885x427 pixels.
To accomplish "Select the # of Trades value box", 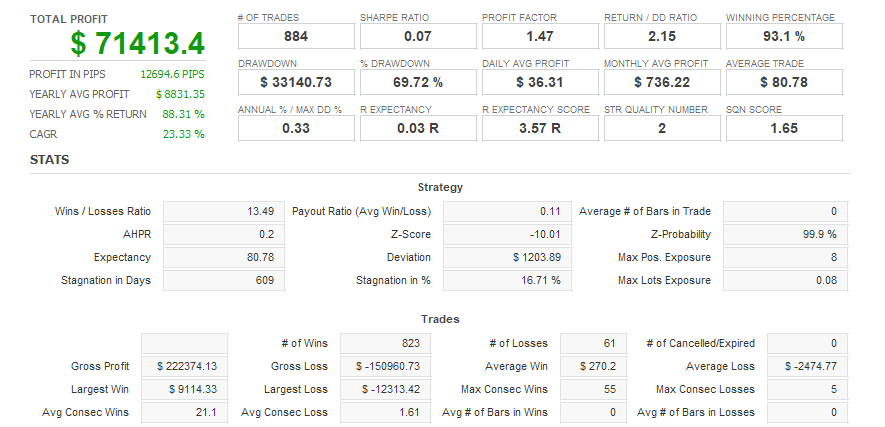I will click(296, 36).
